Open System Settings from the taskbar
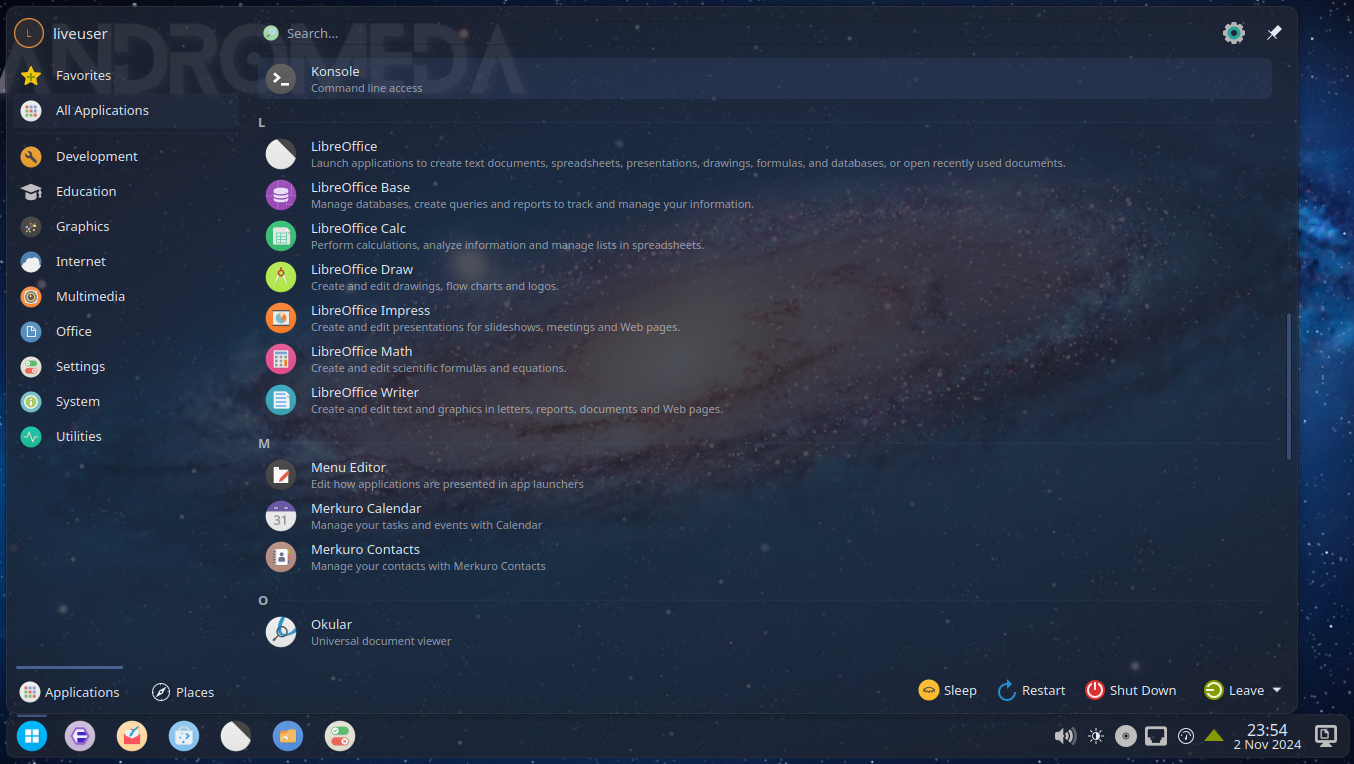Viewport: 1354px width, 764px height. click(340, 737)
